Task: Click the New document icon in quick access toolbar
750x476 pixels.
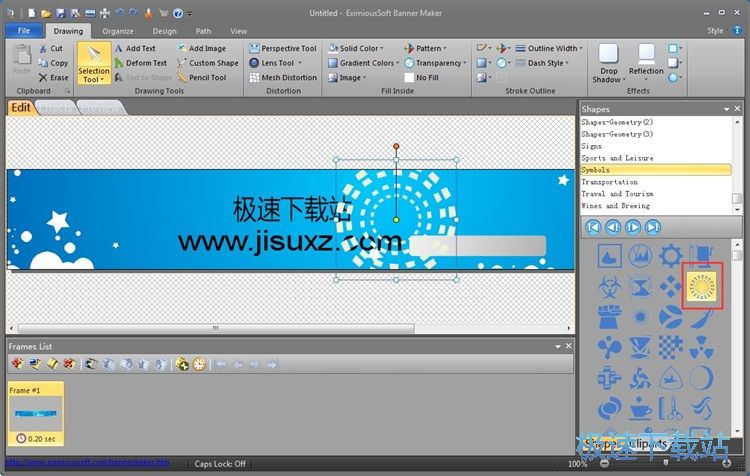Action: click(x=31, y=13)
